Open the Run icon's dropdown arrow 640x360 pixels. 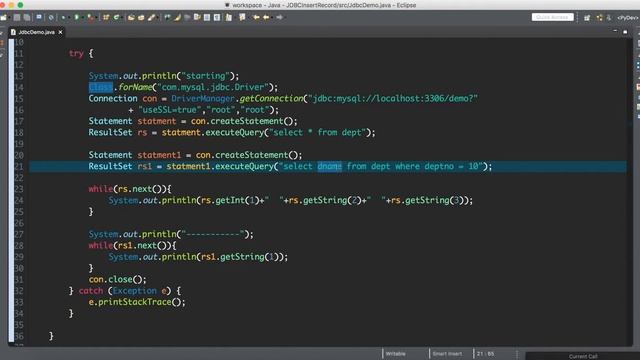point(82,18)
